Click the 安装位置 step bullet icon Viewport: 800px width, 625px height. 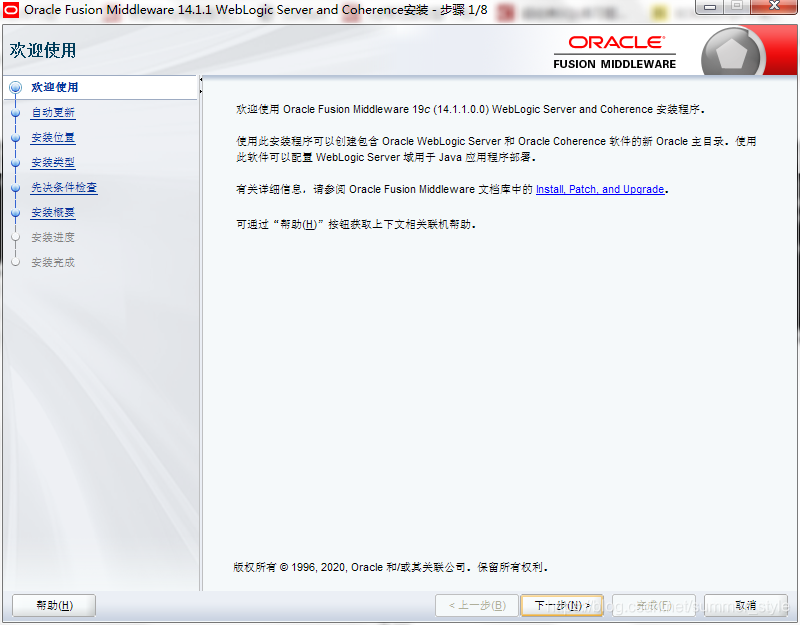coord(16,138)
